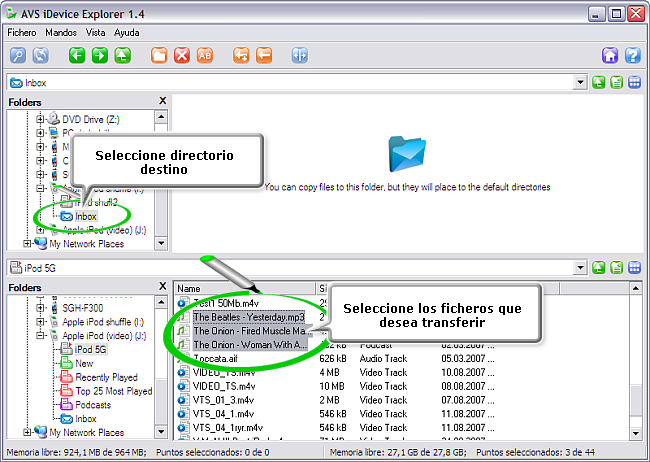
Task: Click top panel list view icon
Action: pyautogui.click(x=616, y=83)
